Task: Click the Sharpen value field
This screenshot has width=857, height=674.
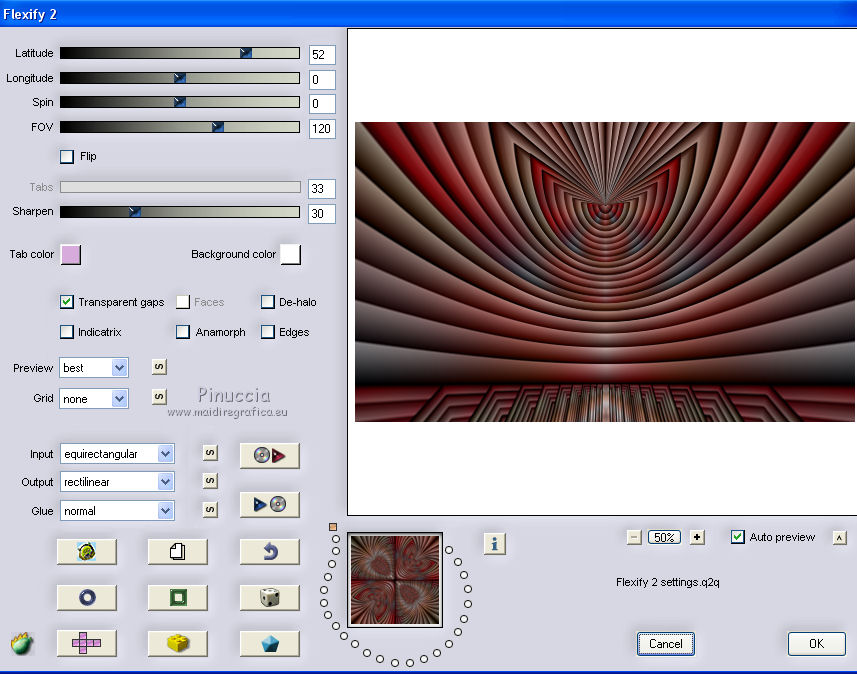Action: [x=322, y=213]
